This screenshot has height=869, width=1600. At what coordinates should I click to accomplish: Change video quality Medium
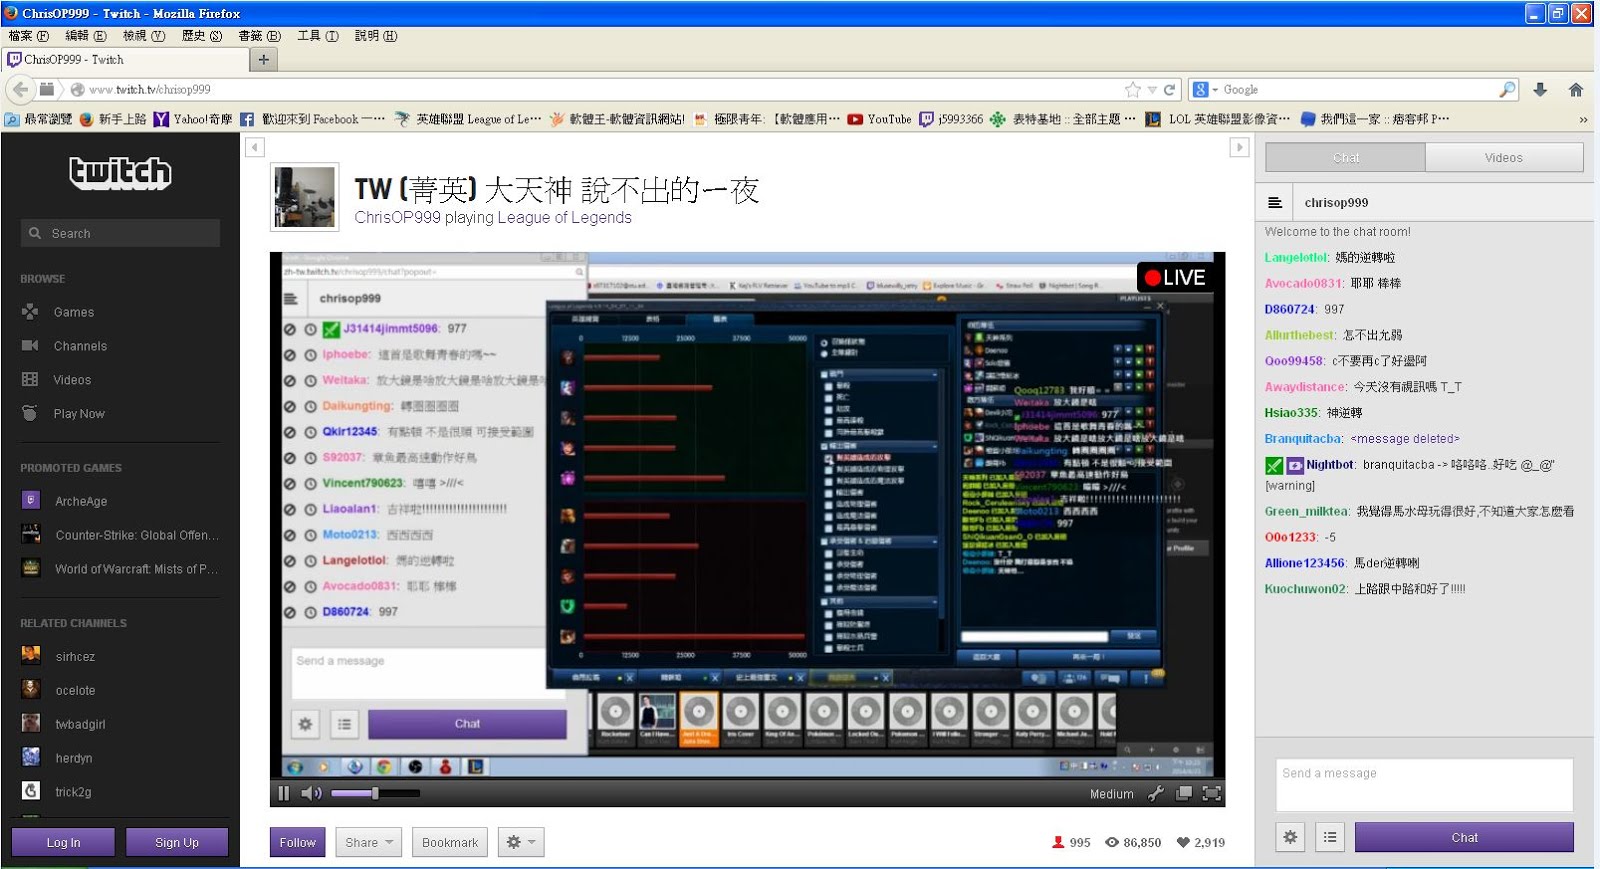point(1111,794)
